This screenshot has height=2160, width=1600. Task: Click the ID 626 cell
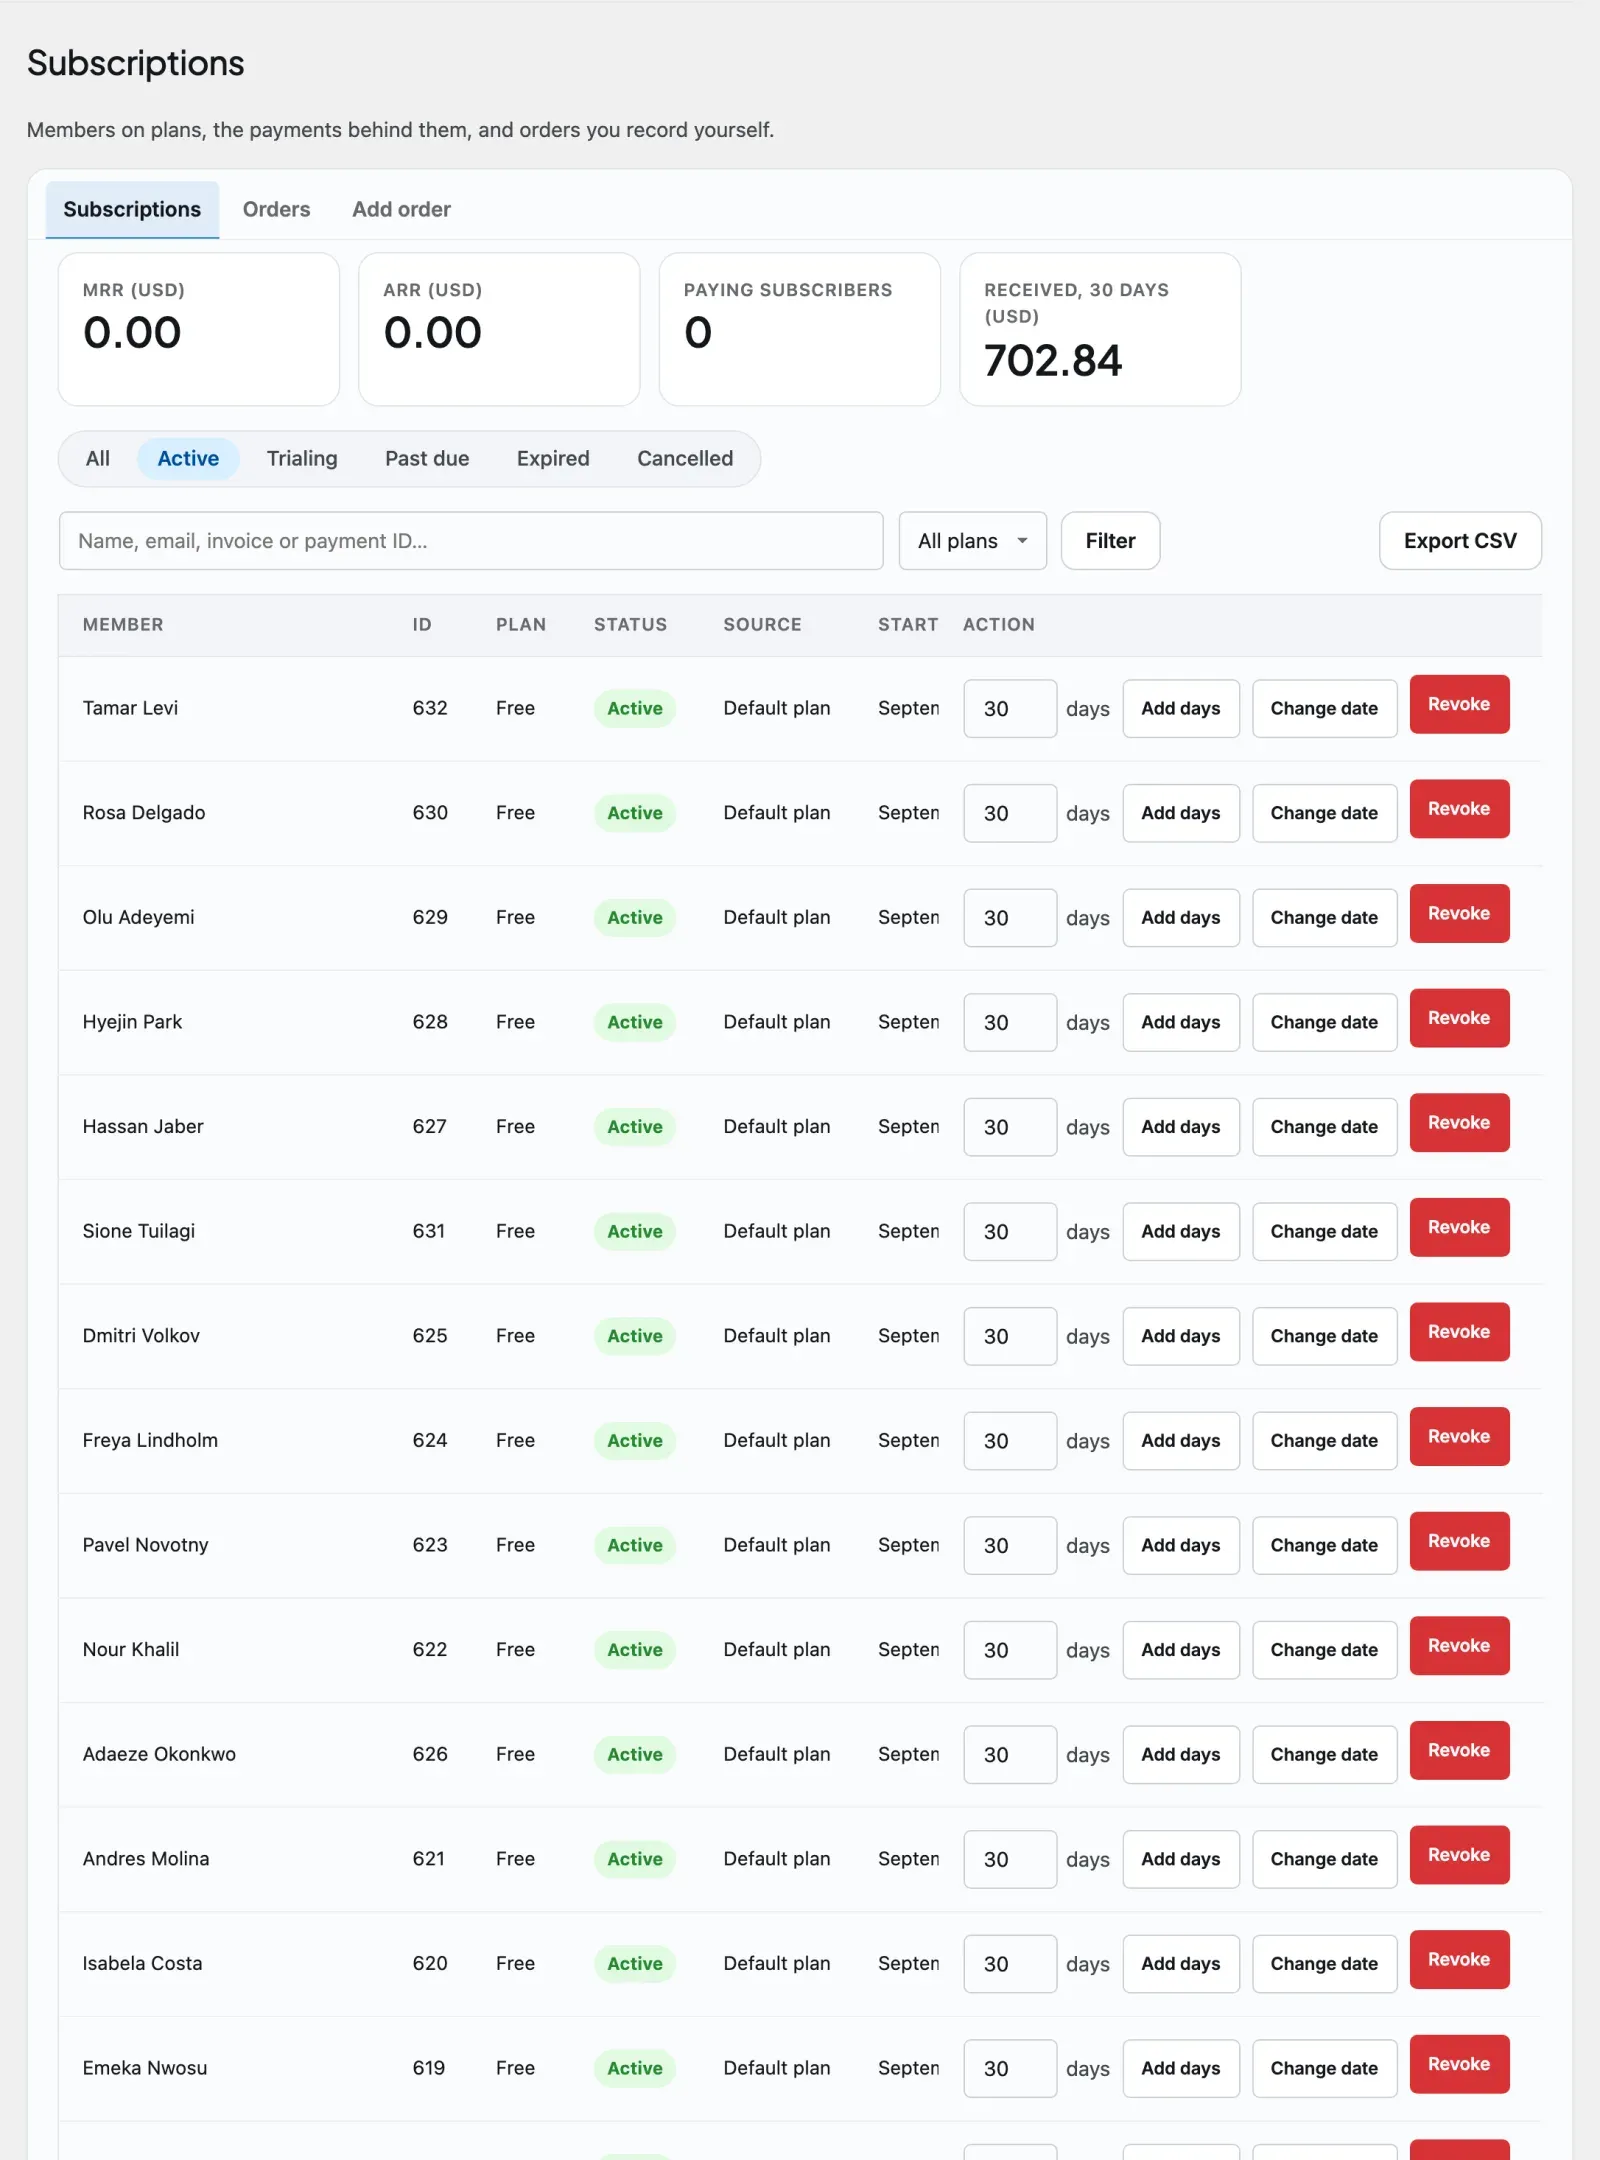coord(430,1754)
